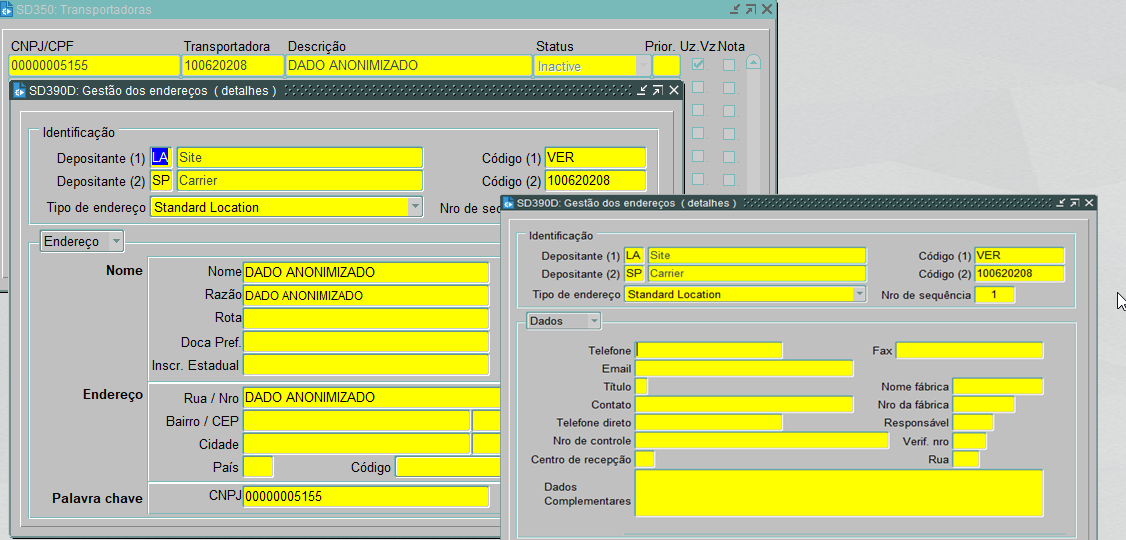Image resolution: width=1126 pixels, height=540 pixels.
Task: Maximize the front SD390D details window
Action: click(x=1073, y=203)
